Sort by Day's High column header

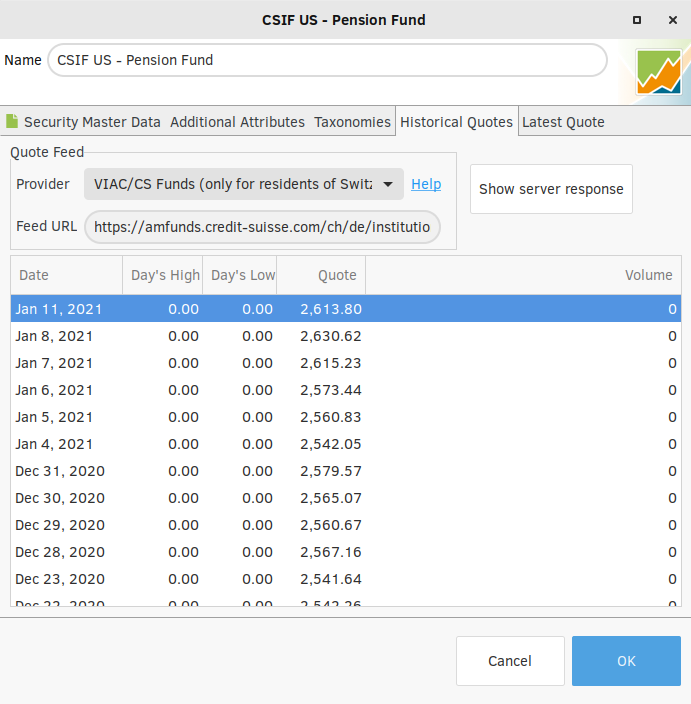(163, 275)
